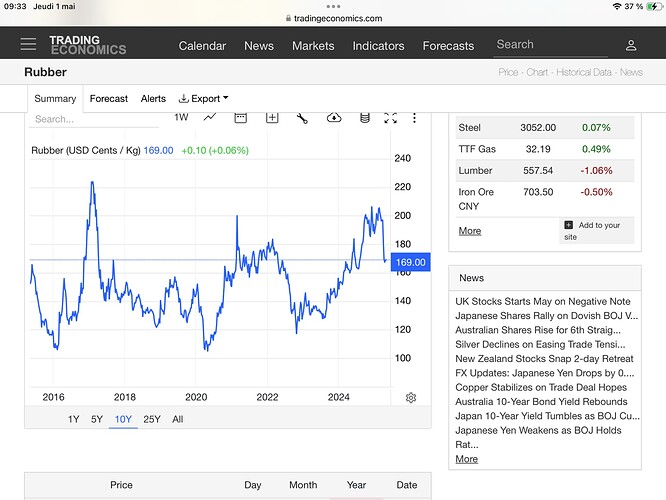Open the 1W interval selector
Screen dimensions: 666x500
point(181,117)
